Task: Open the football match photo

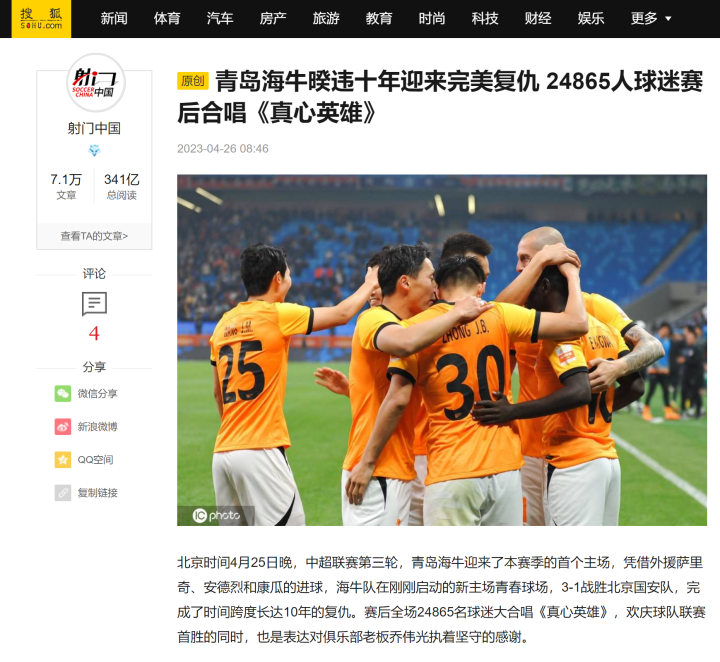Action: (x=442, y=350)
